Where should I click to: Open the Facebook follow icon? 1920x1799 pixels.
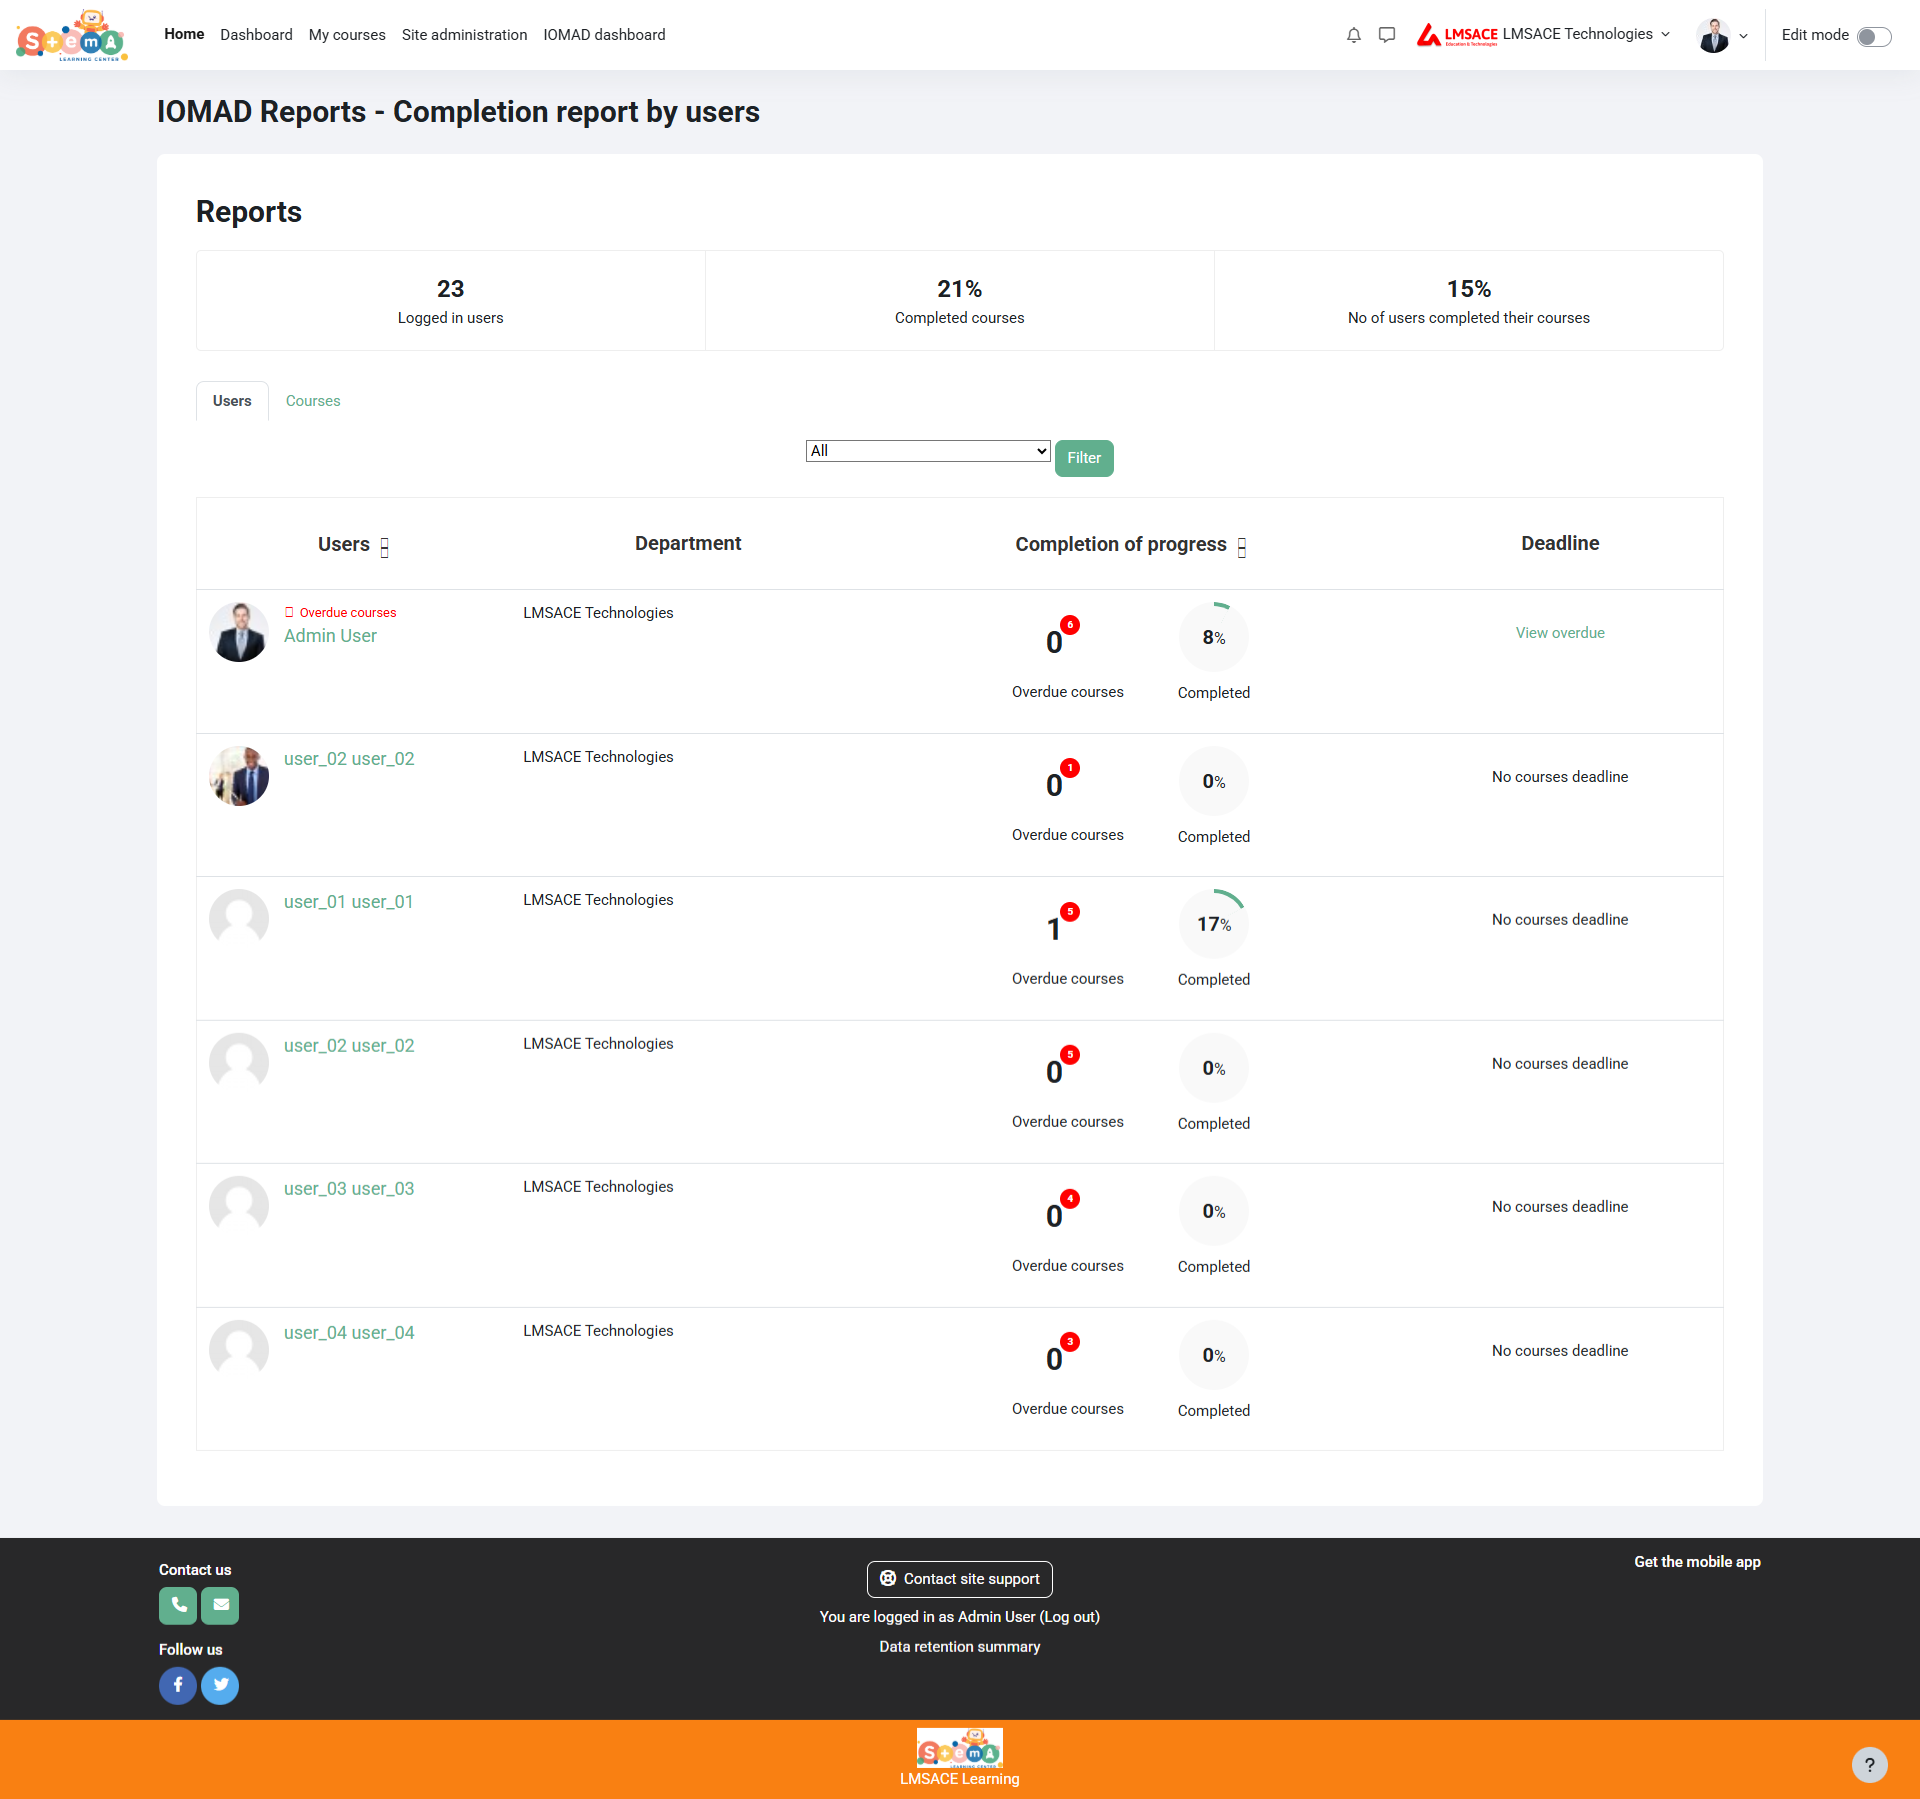tap(178, 1685)
